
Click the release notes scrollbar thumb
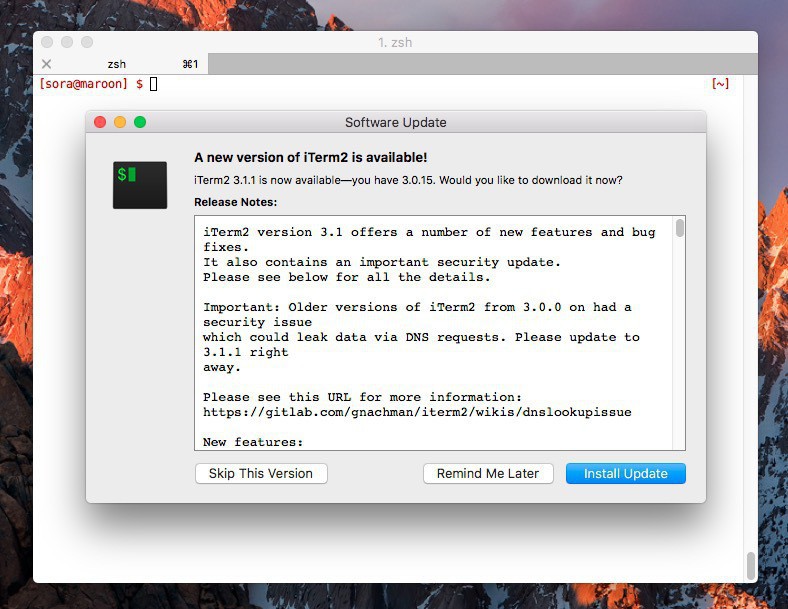pos(679,228)
